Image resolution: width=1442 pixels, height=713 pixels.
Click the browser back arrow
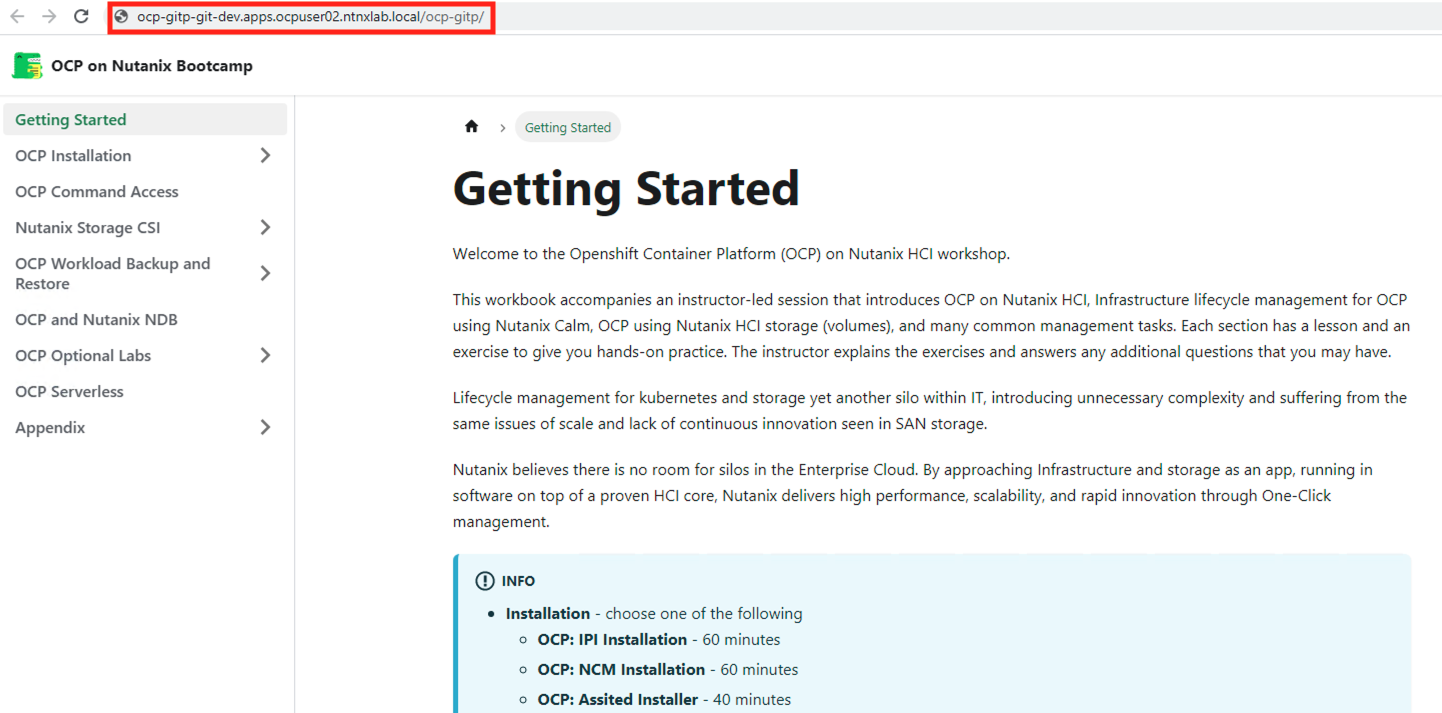coord(17,17)
